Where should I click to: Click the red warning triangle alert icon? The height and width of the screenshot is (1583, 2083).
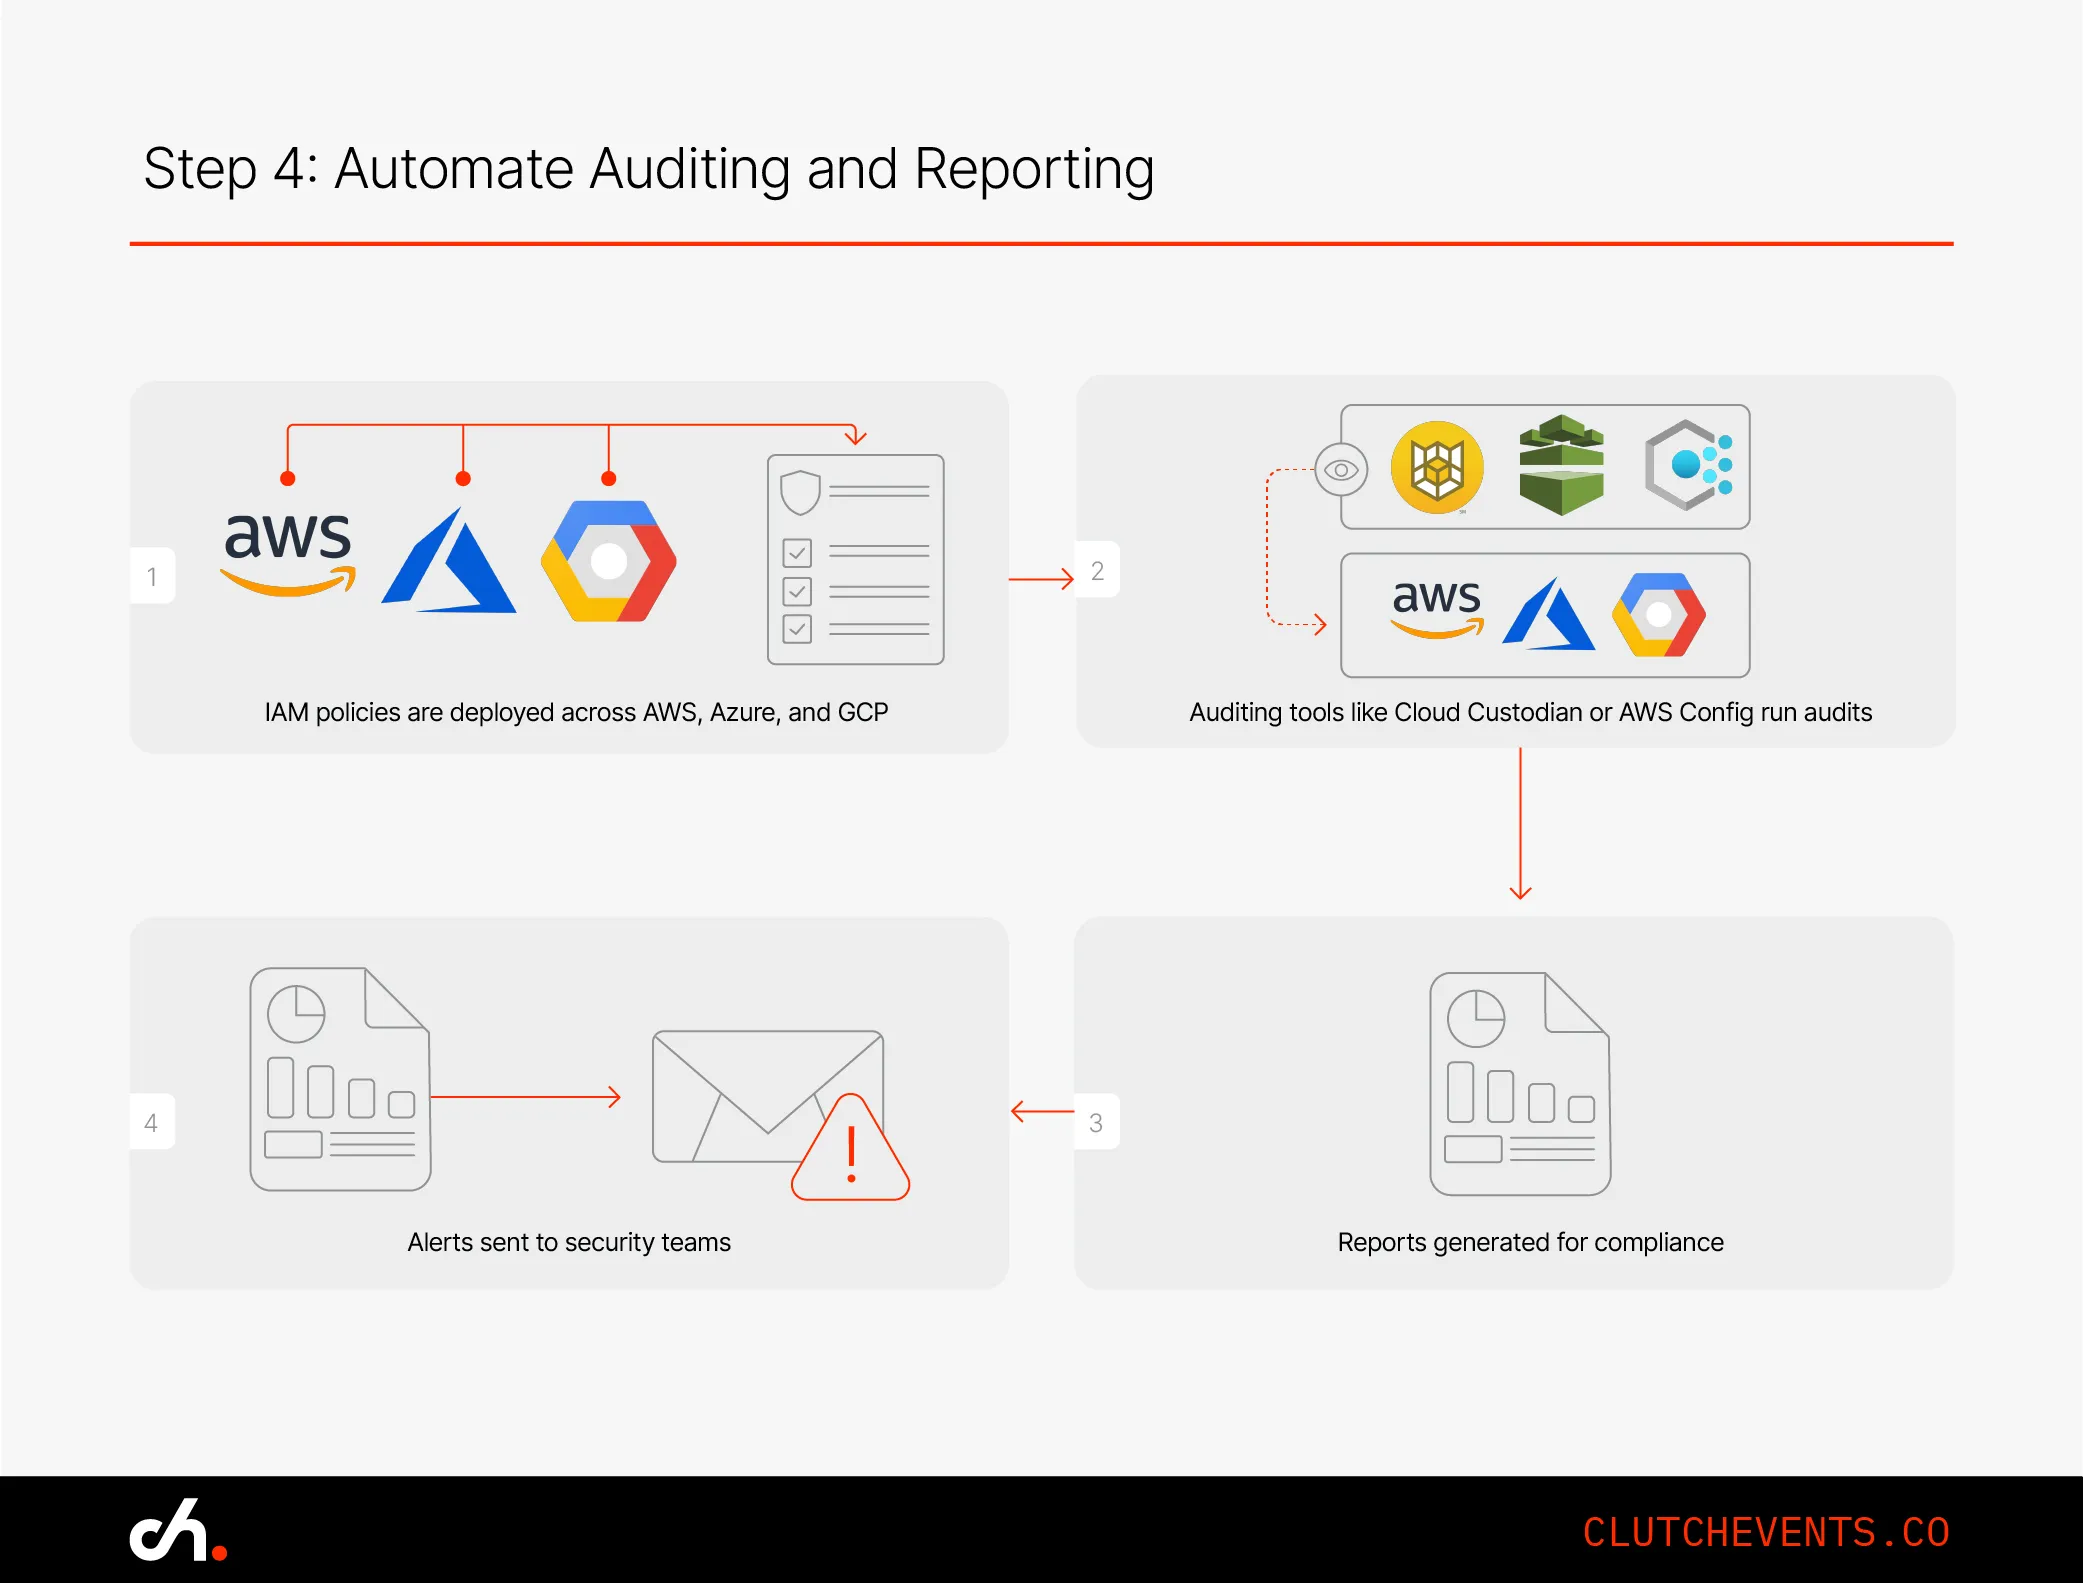pos(851,1148)
